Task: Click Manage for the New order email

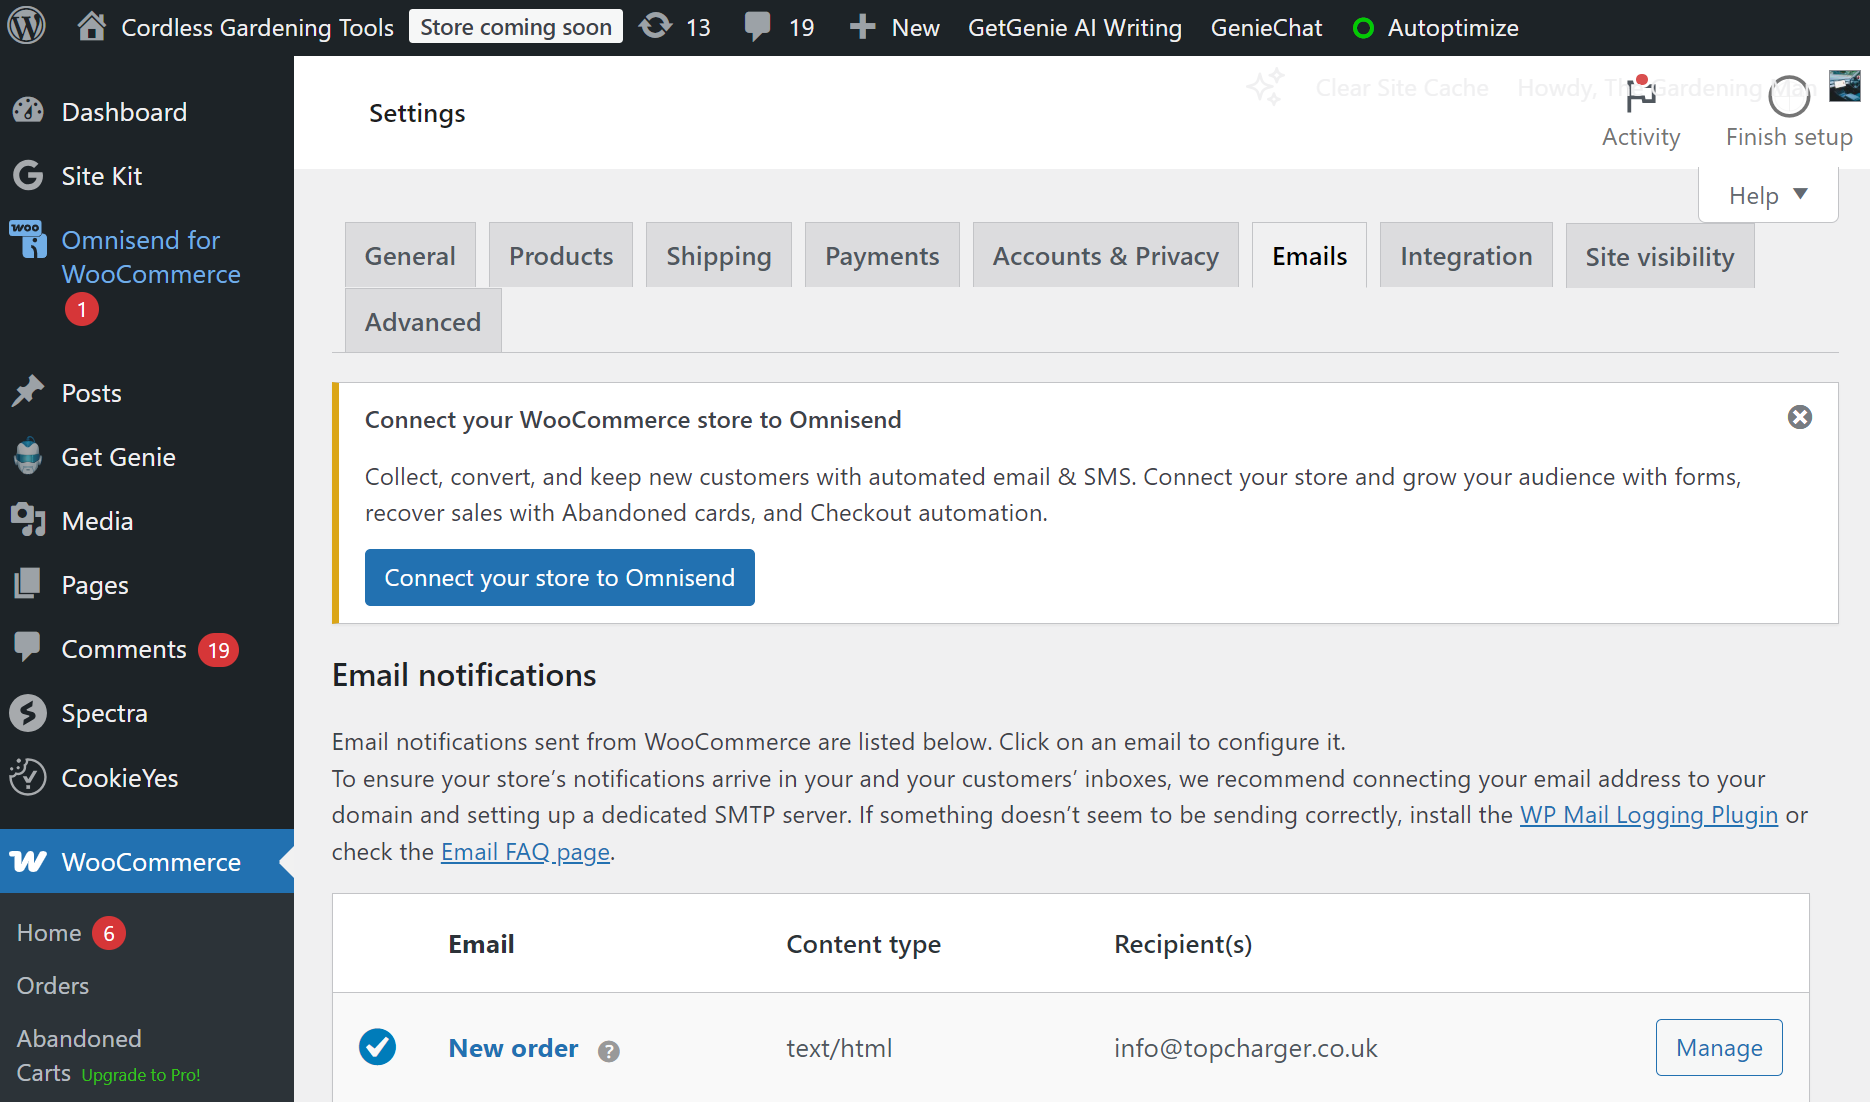Action: (1719, 1047)
